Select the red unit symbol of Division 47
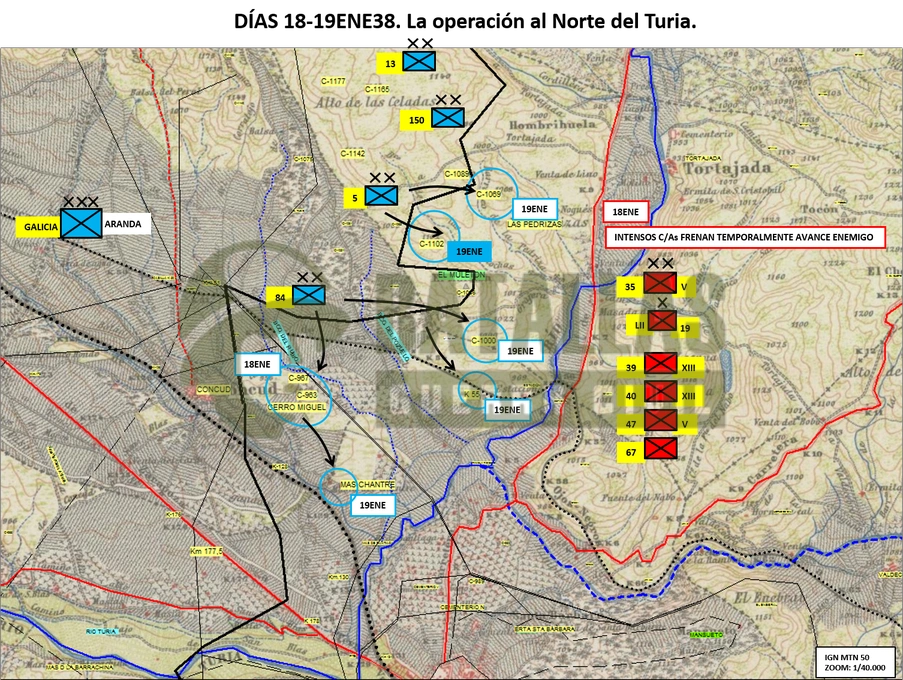903x680 pixels. click(x=660, y=420)
